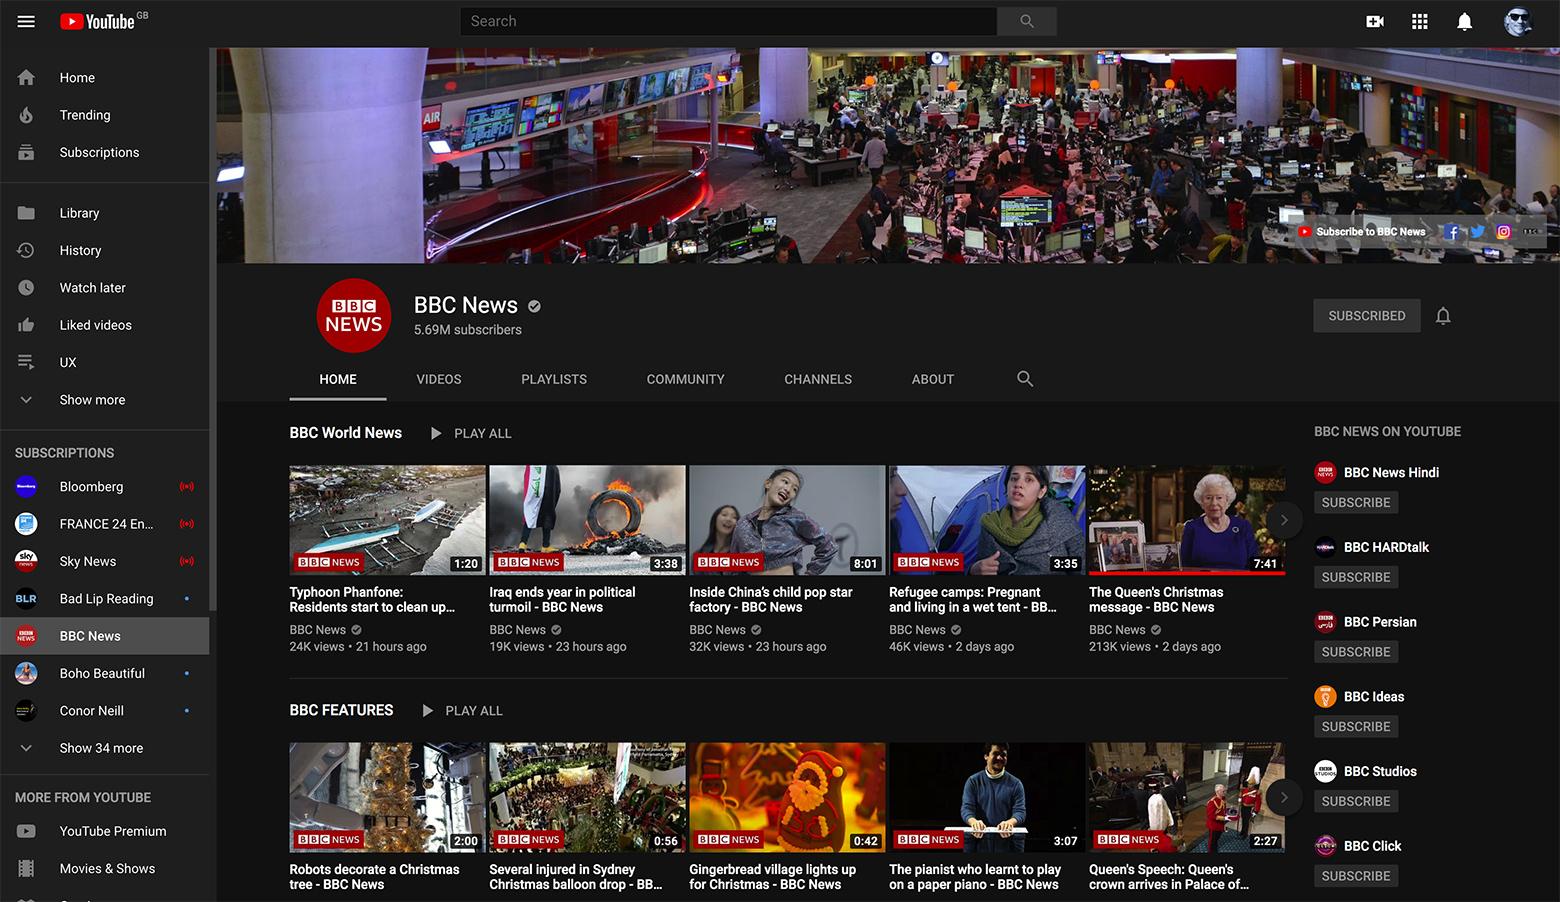The height and width of the screenshot is (902, 1560).
Task: Open the Bad Lip Reading channel
Action: pos(105,599)
